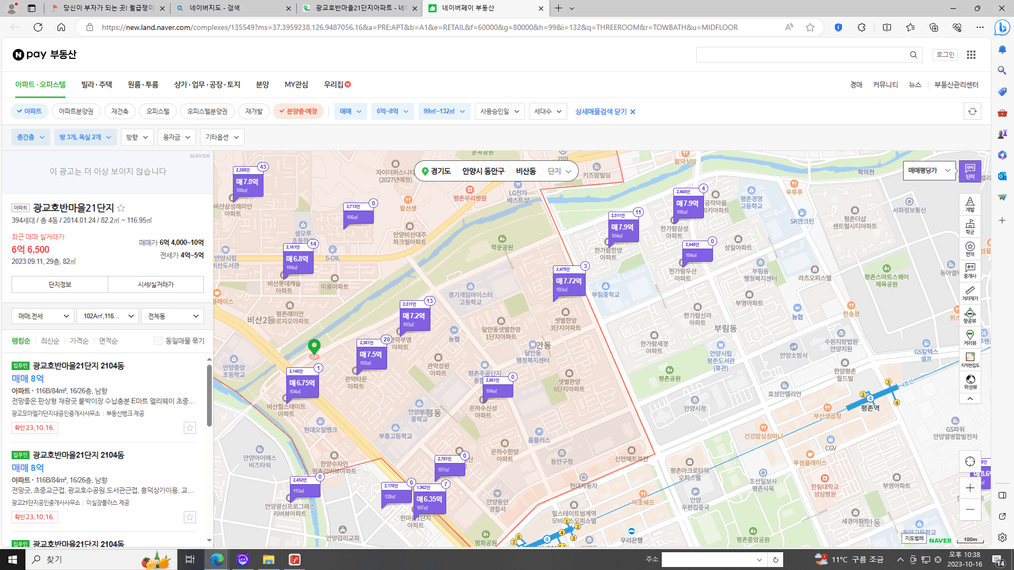
Task: Click the N pay 부동산 logo
Action: [44, 54]
